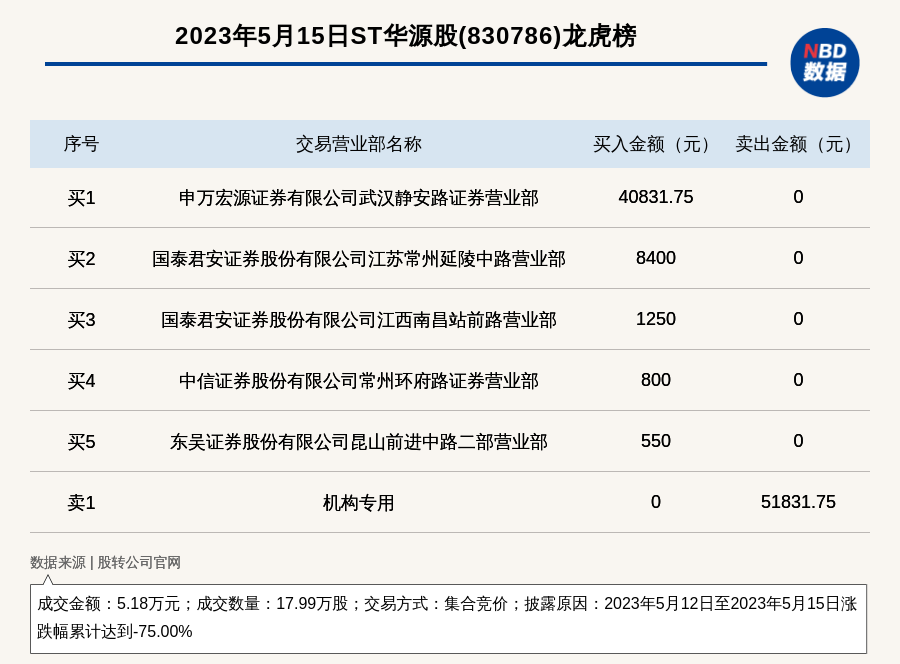The width and height of the screenshot is (900, 664).
Task: Click the 交易营业部名称 column header
Action: pyautogui.click(x=359, y=144)
